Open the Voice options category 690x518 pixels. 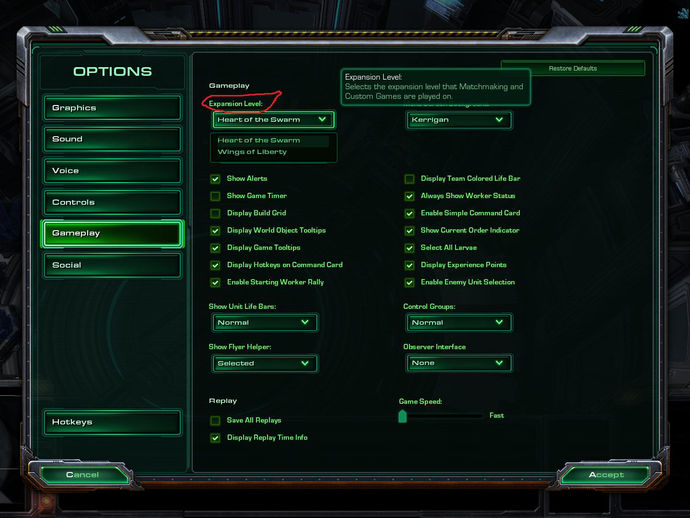click(112, 171)
